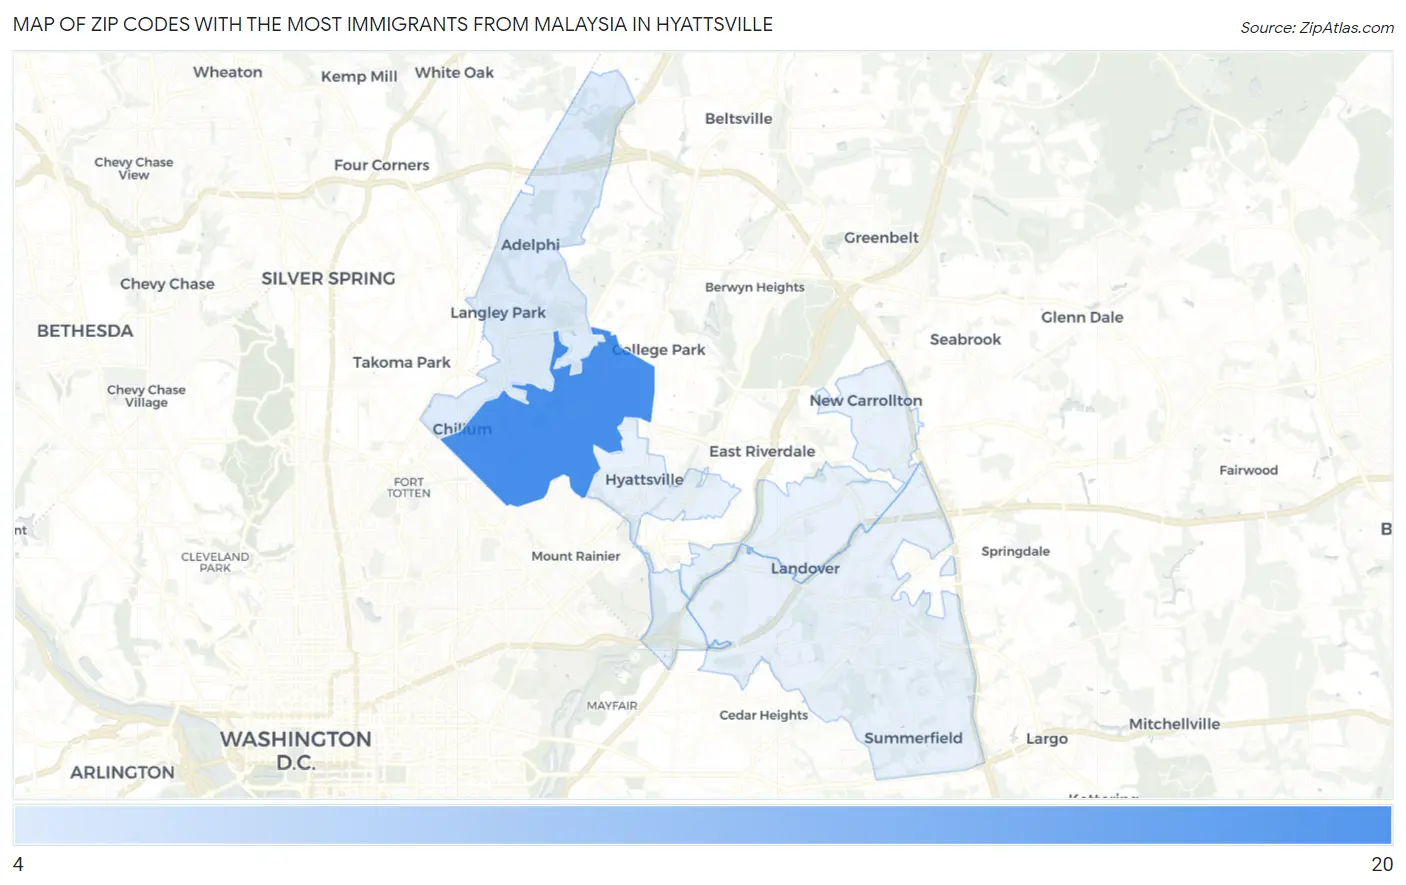Click the Beltsville map label

738,118
